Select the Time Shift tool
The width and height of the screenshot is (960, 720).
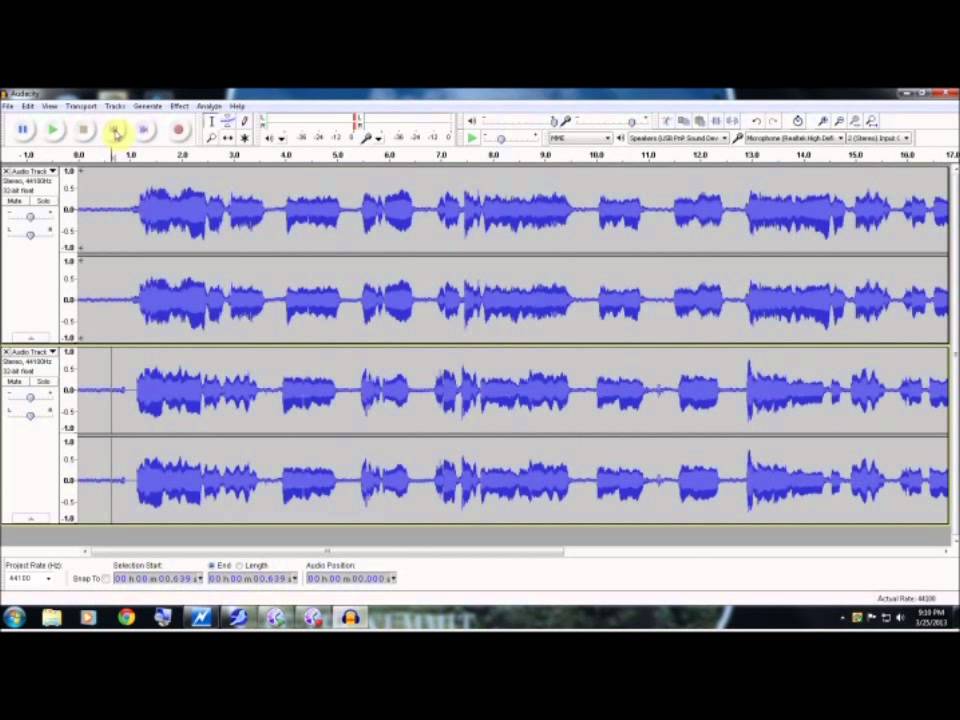pyautogui.click(x=228, y=138)
